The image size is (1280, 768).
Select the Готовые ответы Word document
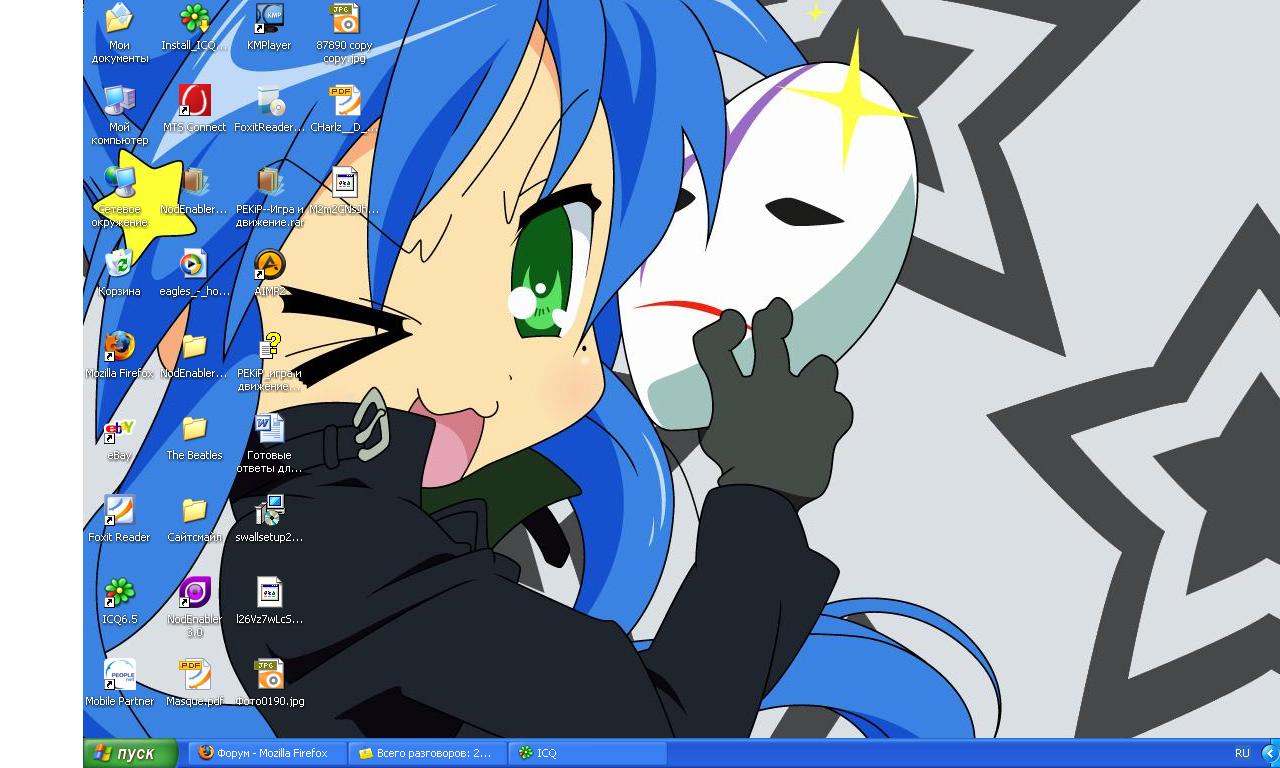(269, 428)
